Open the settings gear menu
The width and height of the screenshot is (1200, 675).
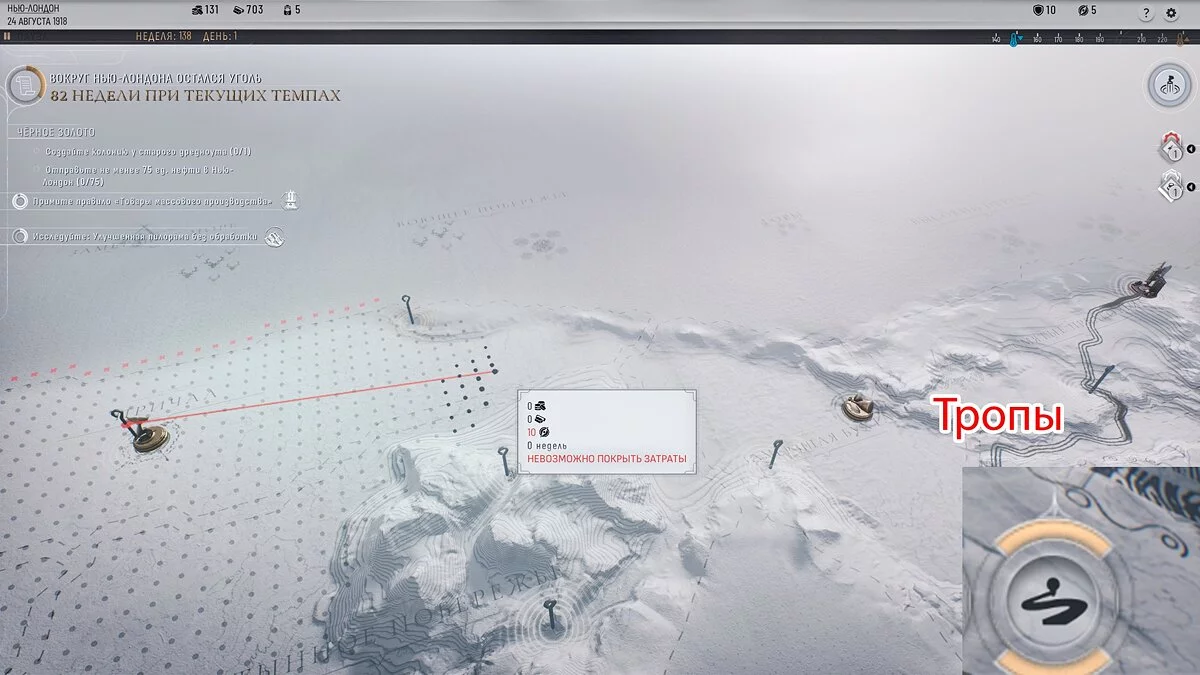click(x=1172, y=13)
